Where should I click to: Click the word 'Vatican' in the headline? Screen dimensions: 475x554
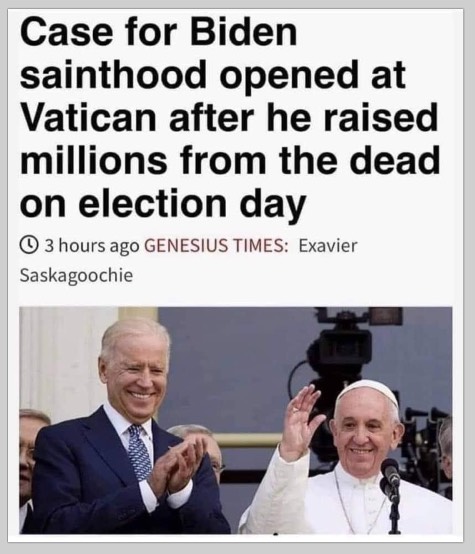(x=88, y=117)
